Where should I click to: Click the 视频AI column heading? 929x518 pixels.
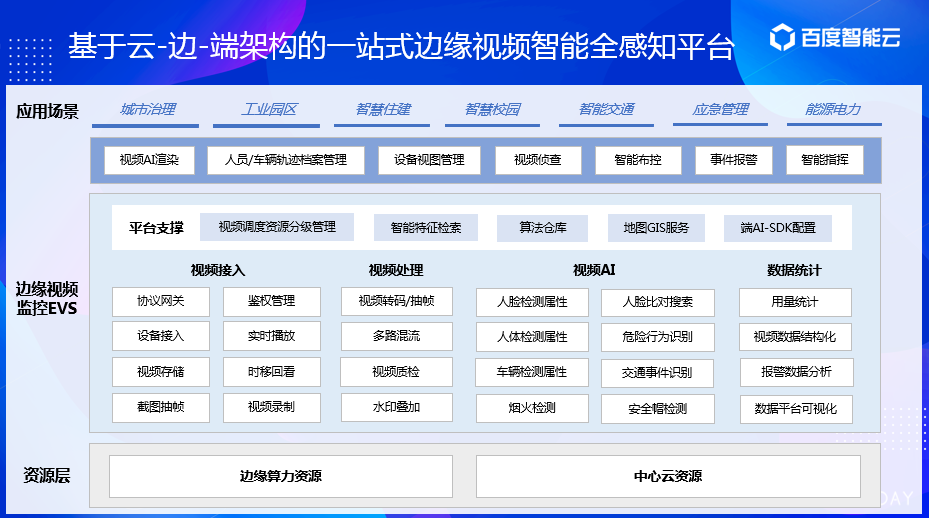pos(594,270)
